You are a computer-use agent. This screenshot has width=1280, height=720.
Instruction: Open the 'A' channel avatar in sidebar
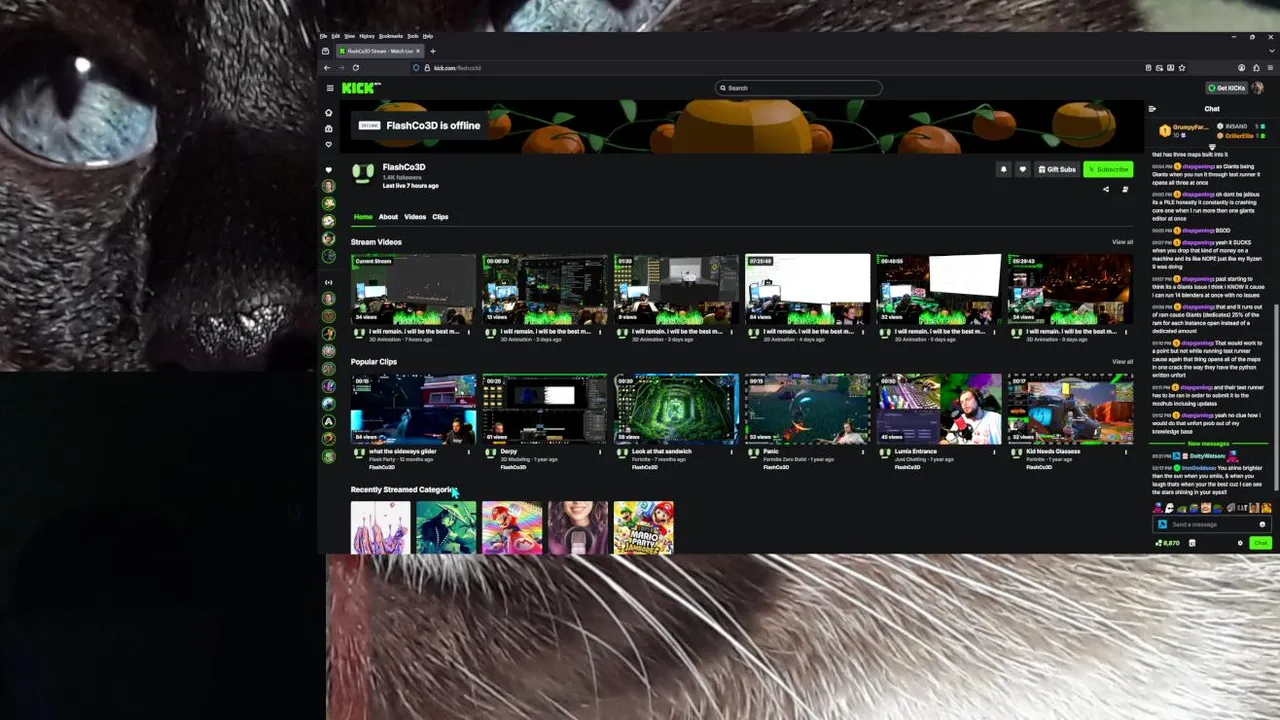328,422
